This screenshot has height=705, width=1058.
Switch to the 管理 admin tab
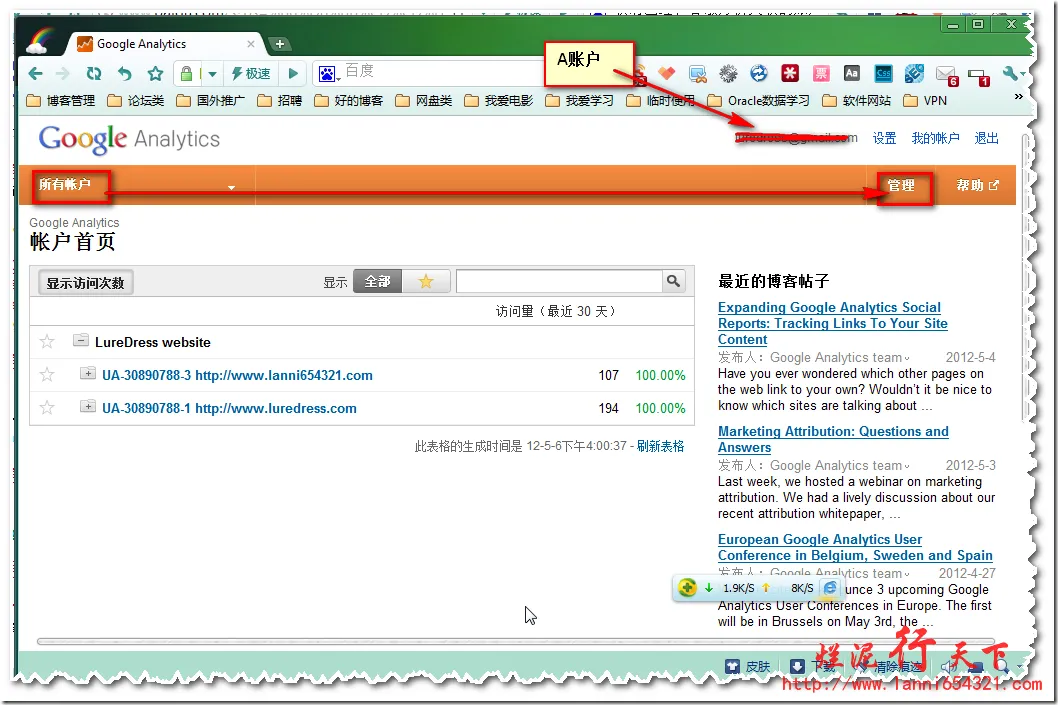[x=901, y=186]
